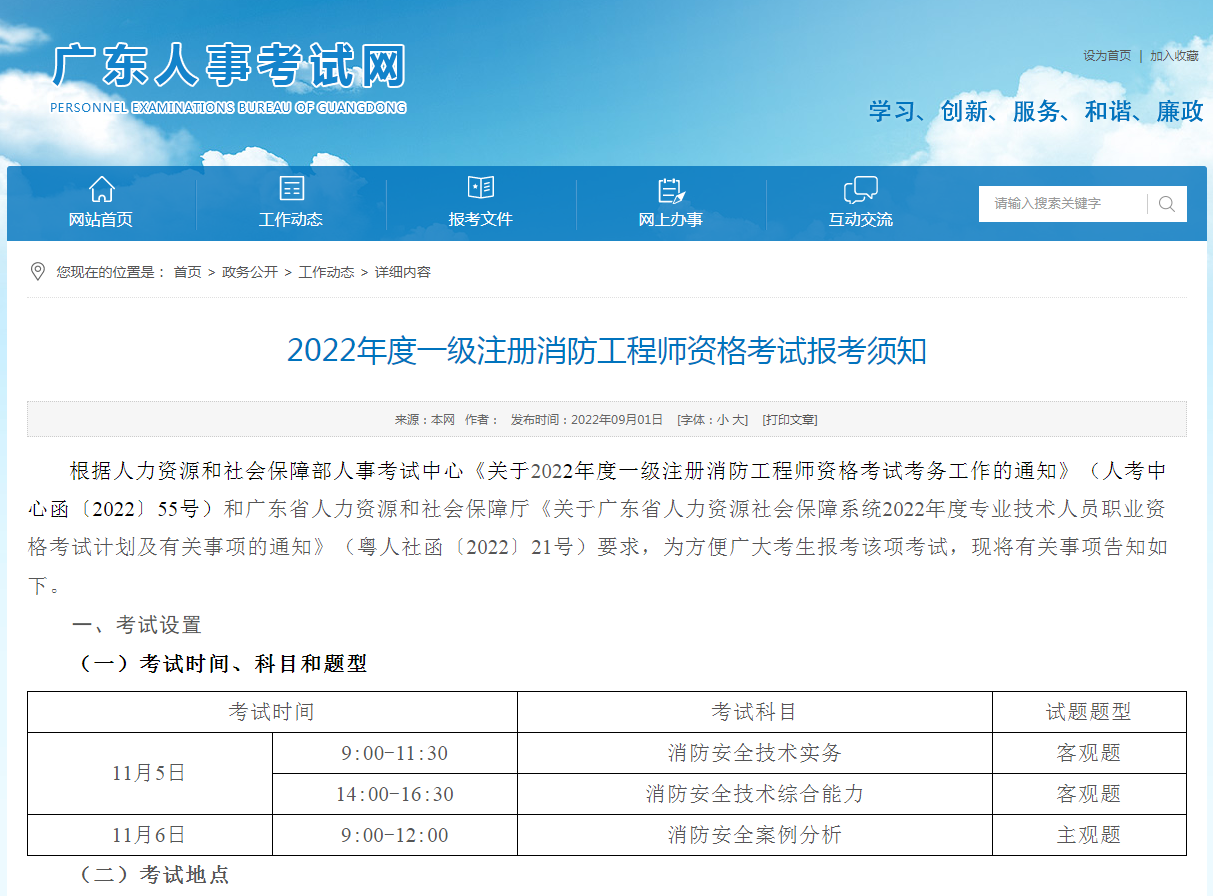Go to 互动交流 menu label

[860, 220]
